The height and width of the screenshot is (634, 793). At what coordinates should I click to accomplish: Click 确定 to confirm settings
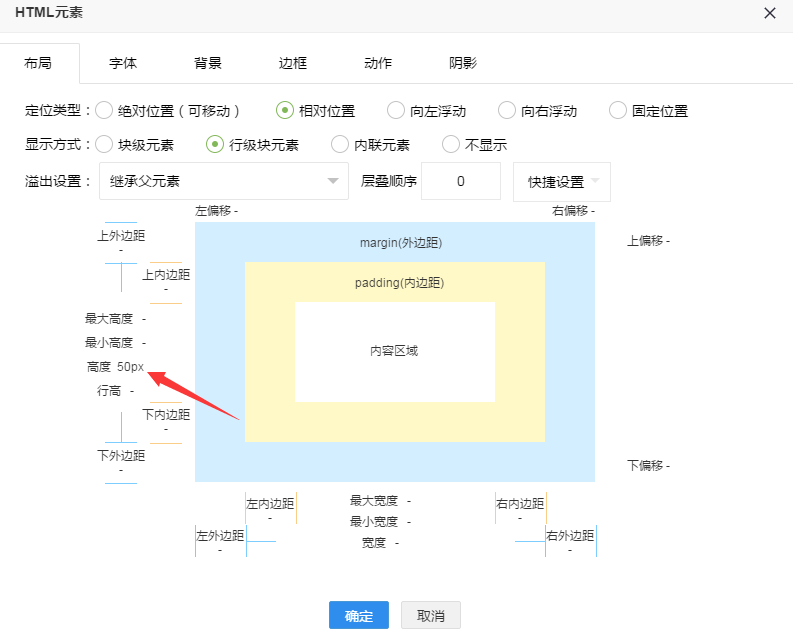(x=359, y=615)
